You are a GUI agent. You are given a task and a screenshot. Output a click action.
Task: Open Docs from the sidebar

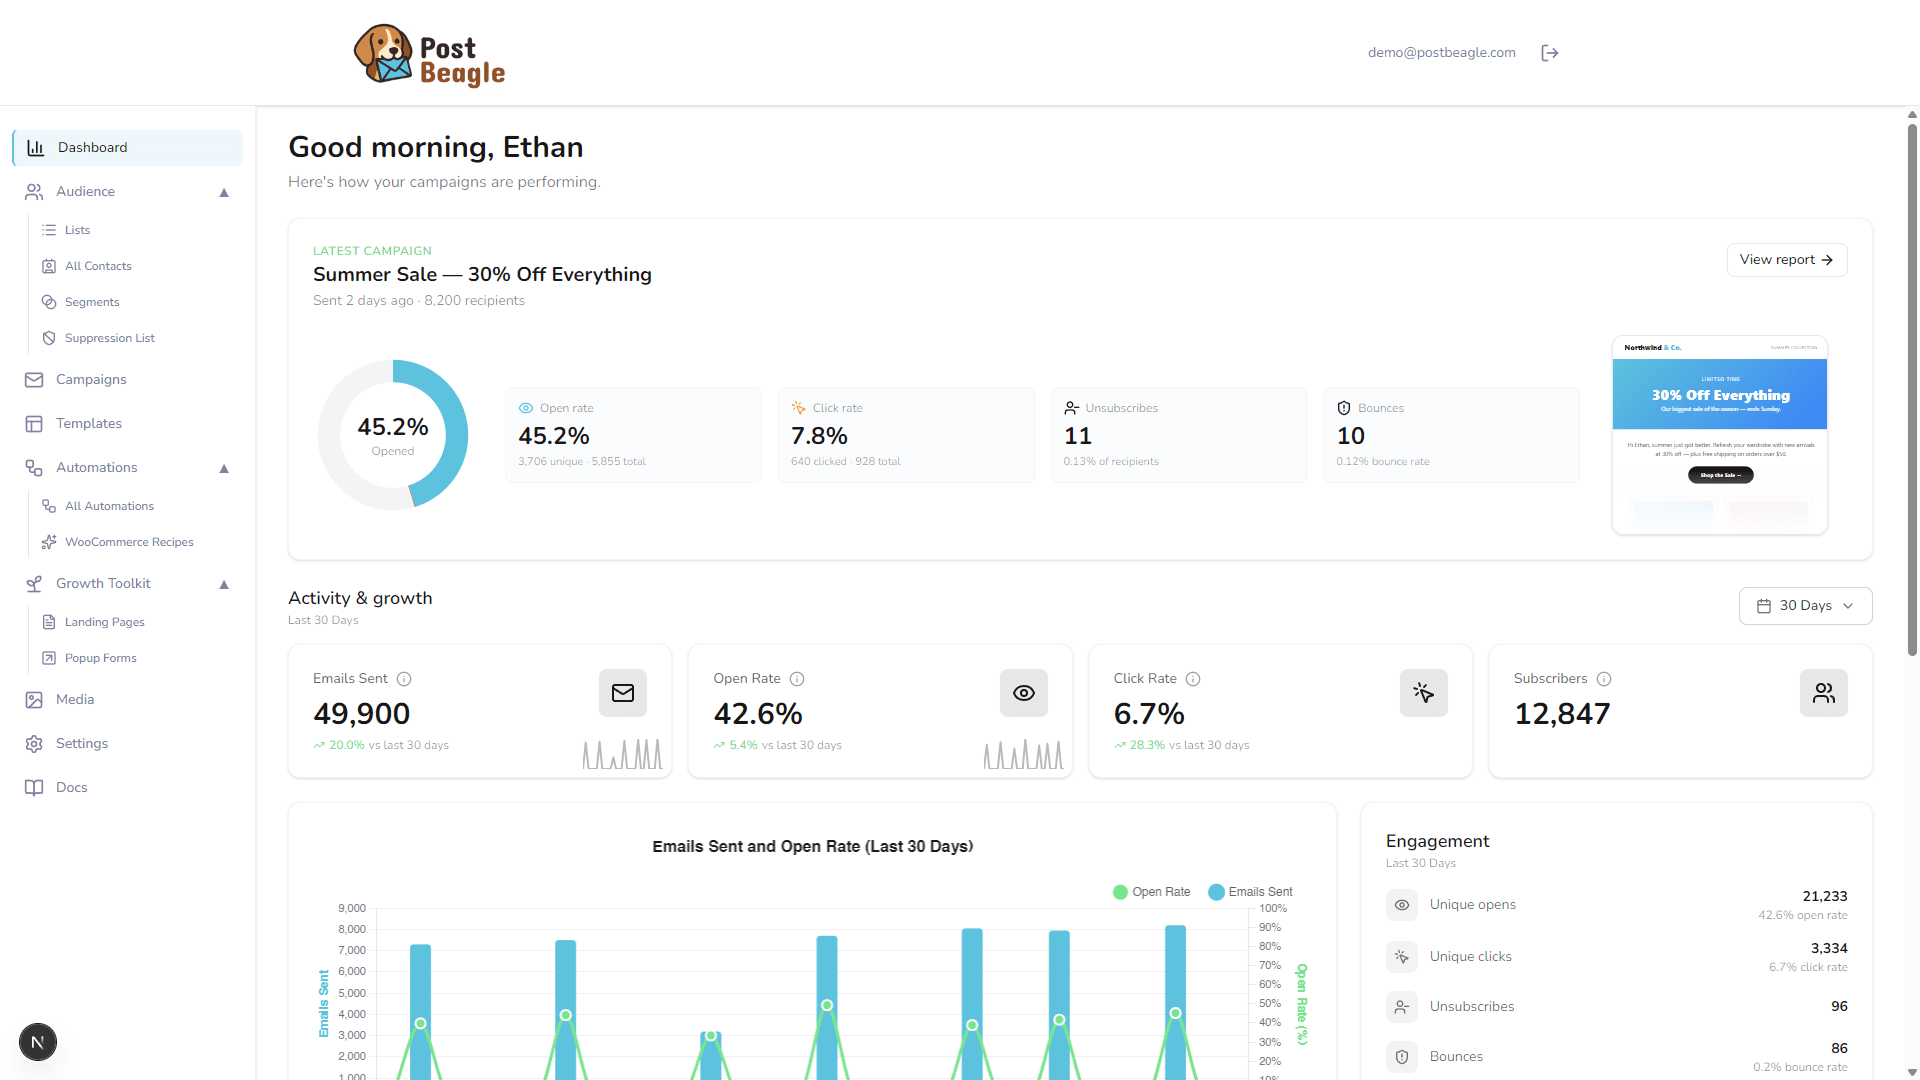point(128,788)
